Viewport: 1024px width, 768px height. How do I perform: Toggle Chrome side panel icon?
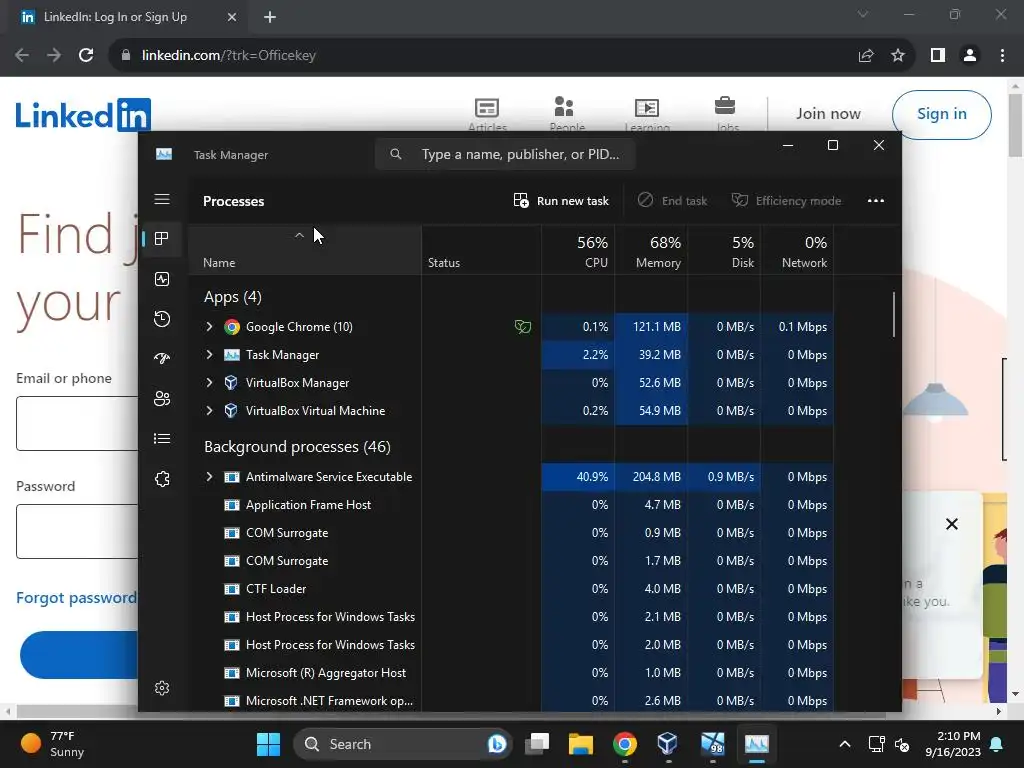(x=938, y=56)
